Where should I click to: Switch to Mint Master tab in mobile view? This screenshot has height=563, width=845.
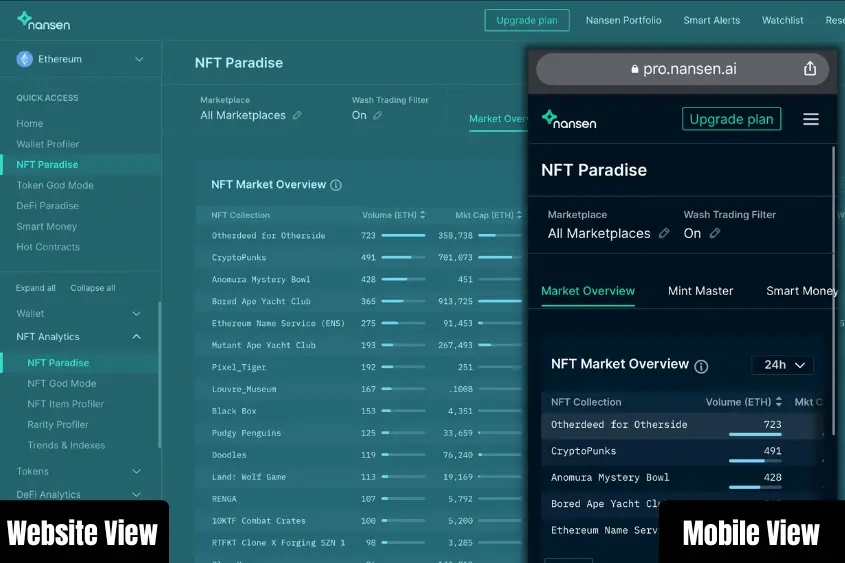(701, 291)
